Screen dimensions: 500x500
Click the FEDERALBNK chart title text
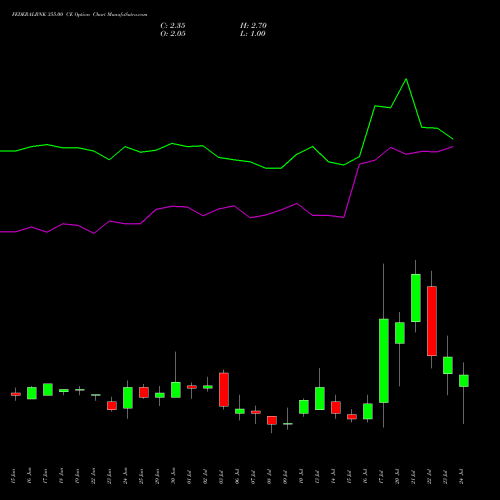coord(79,14)
